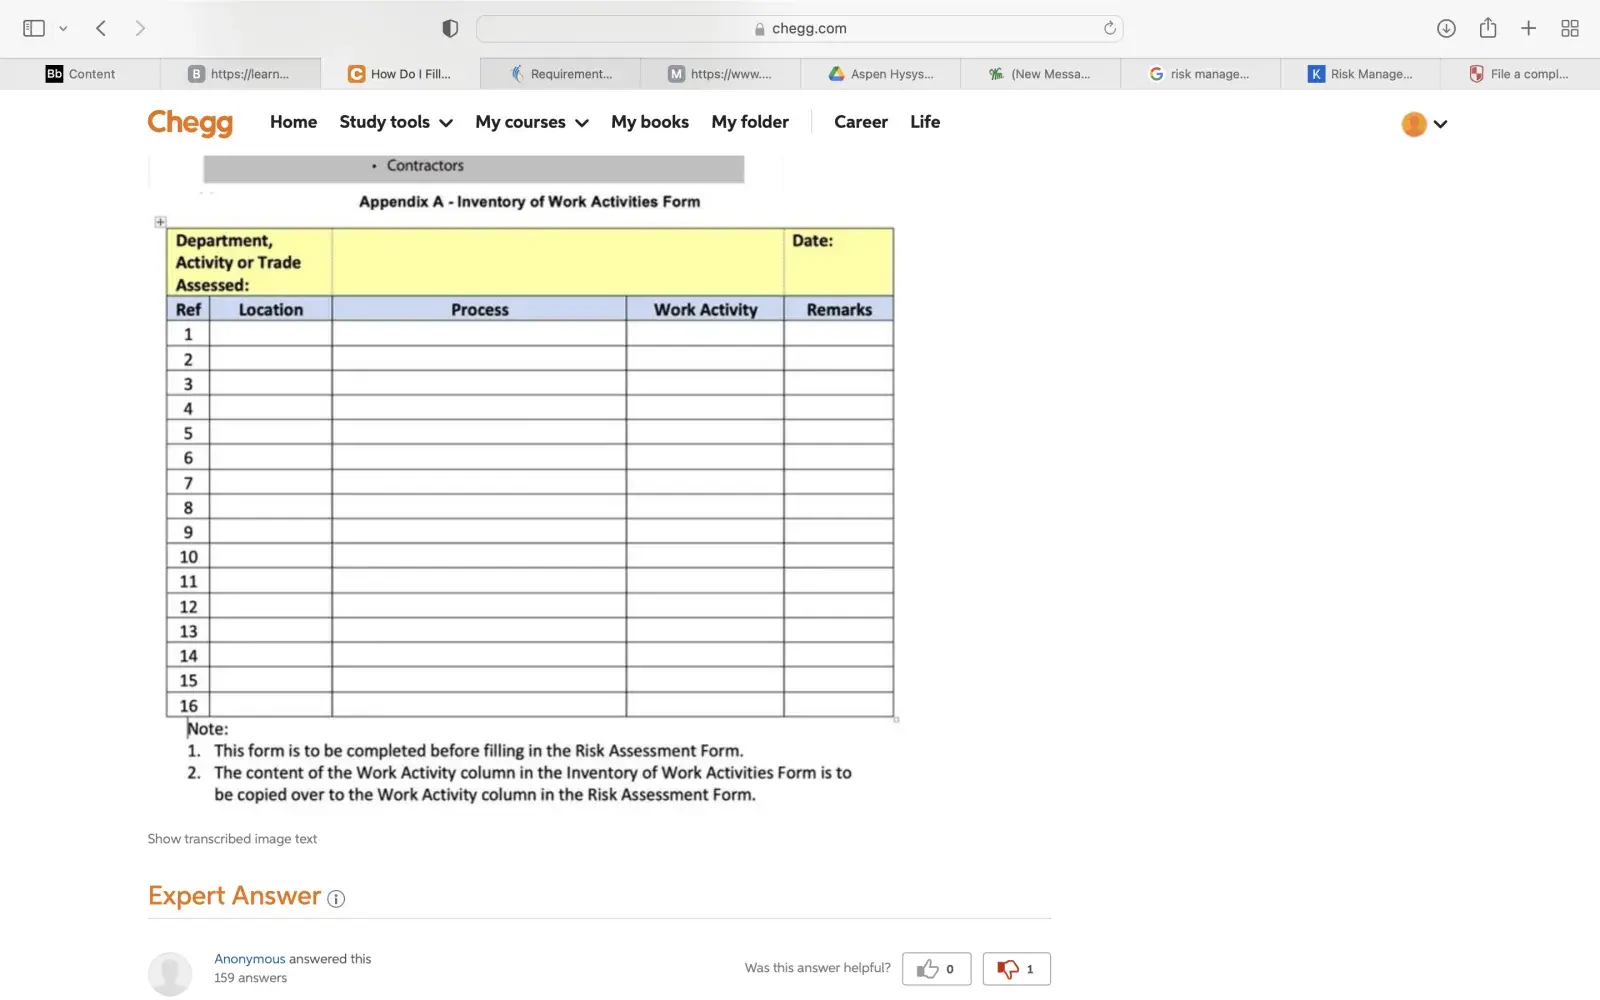Go back with the browser back arrow
Image resolution: width=1600 pixels, height=1000 pixels.
(x=101, y=28)
